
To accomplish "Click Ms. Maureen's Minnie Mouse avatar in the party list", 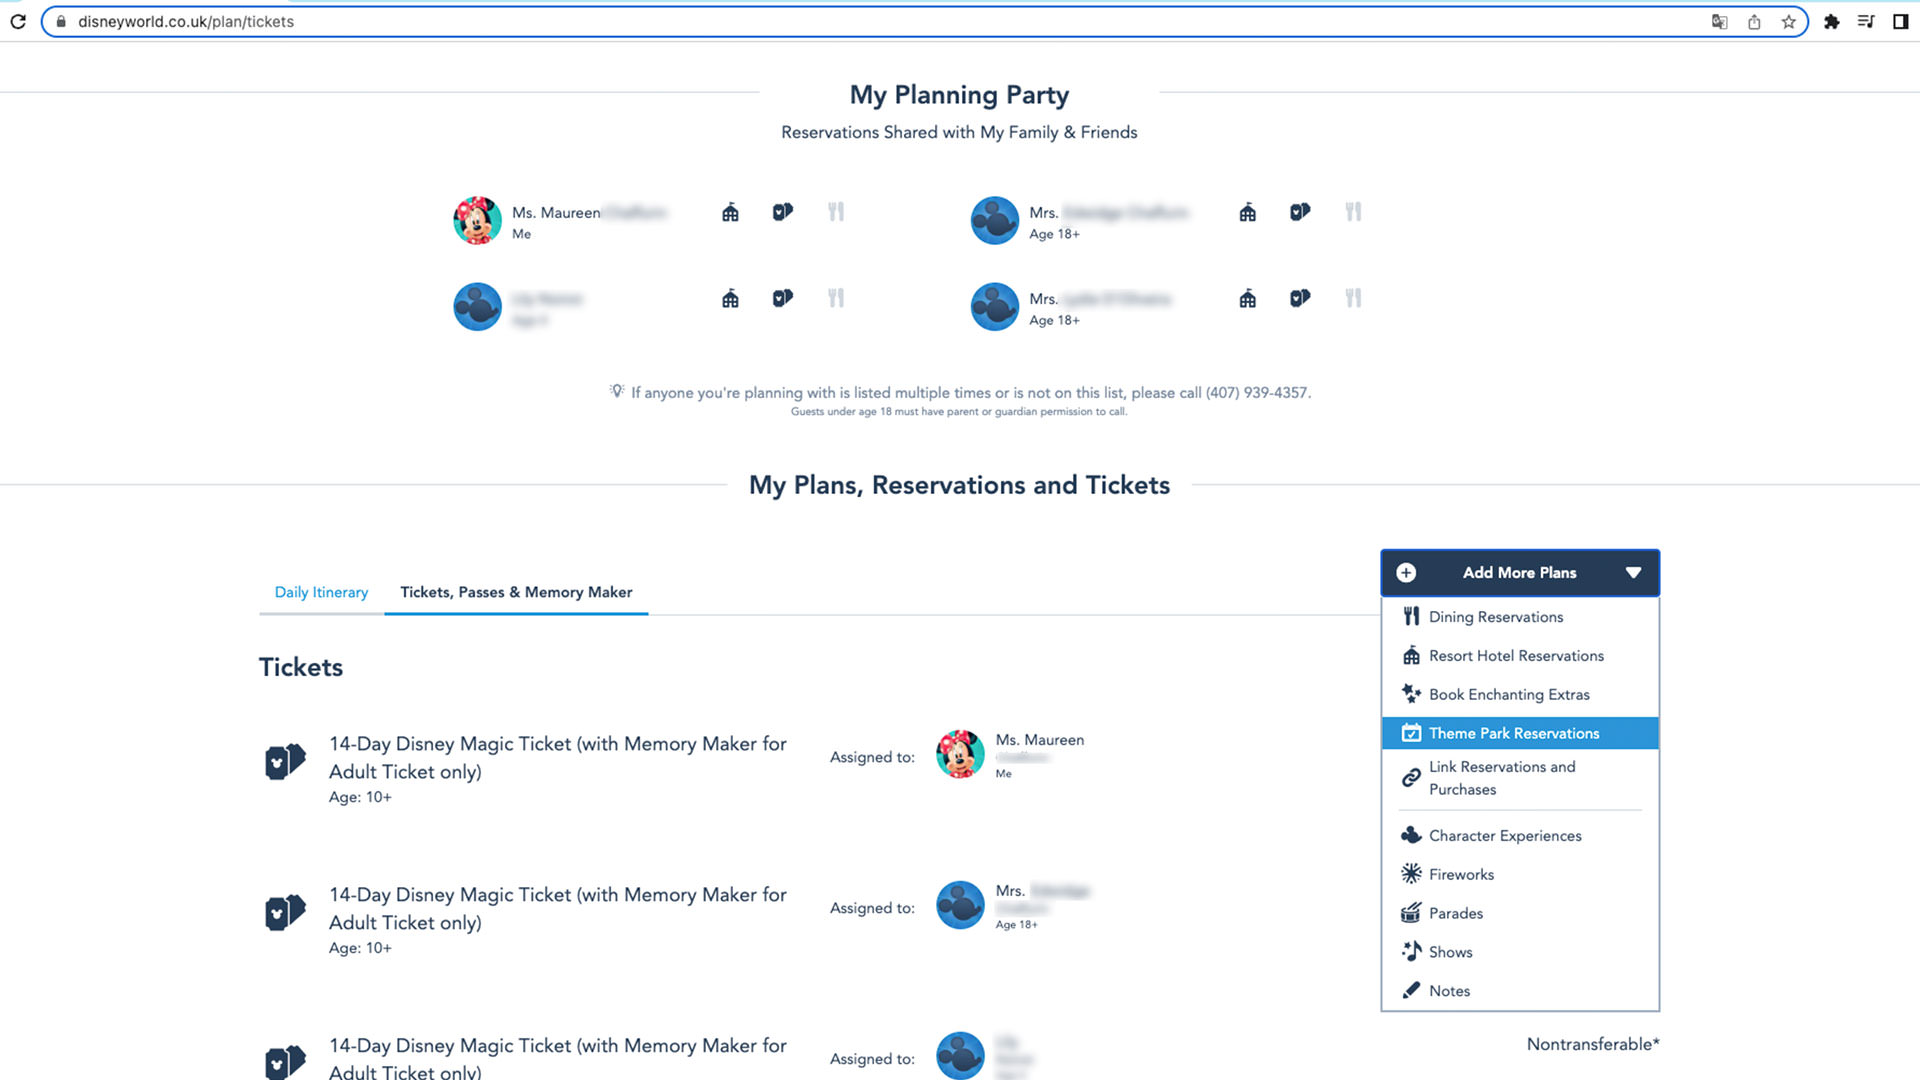I will 477,220.
